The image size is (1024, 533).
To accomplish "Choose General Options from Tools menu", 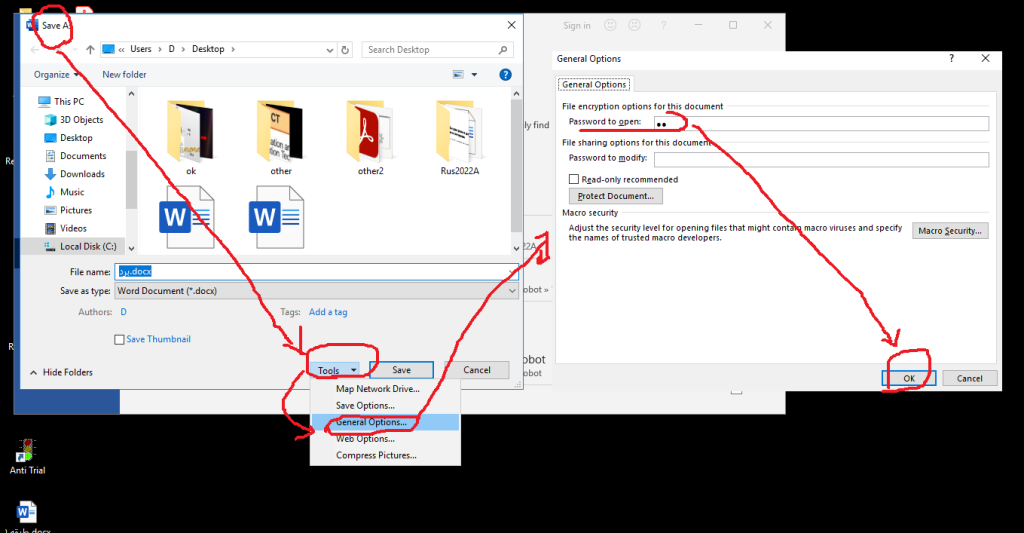I will coord(371,422).
